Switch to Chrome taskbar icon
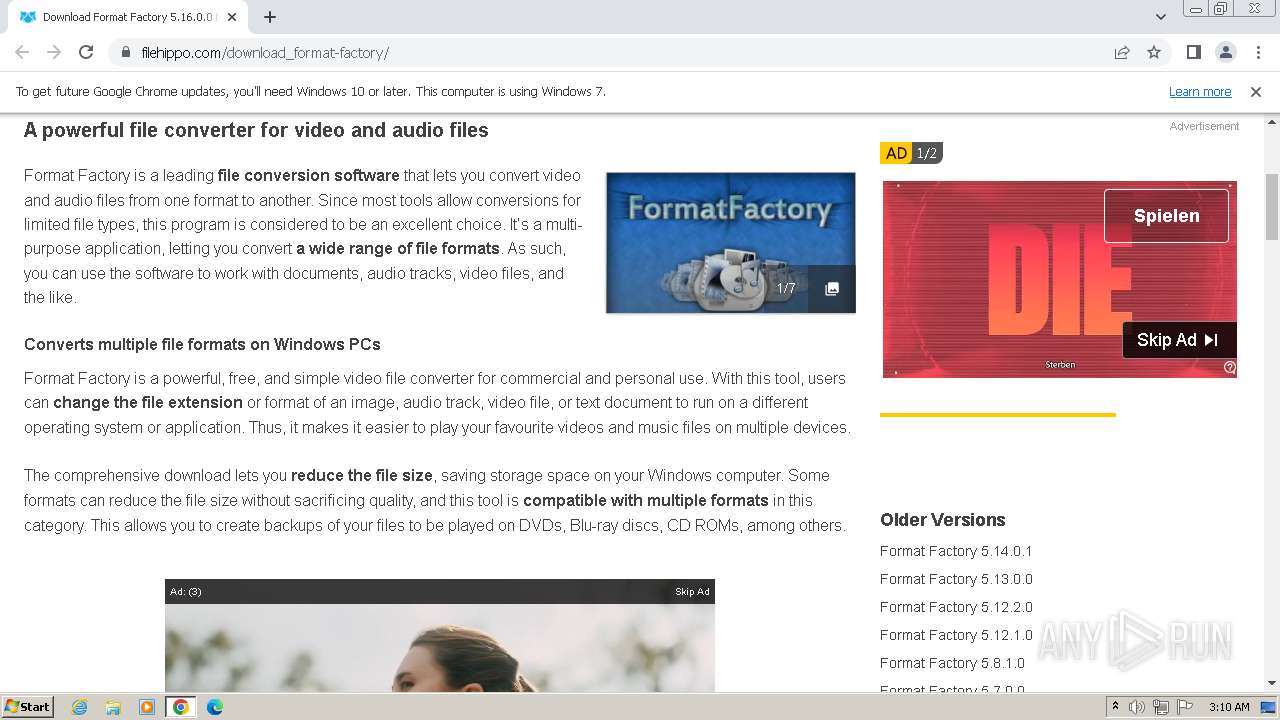The image size is (1280, 720). click(x=181, y=707)
